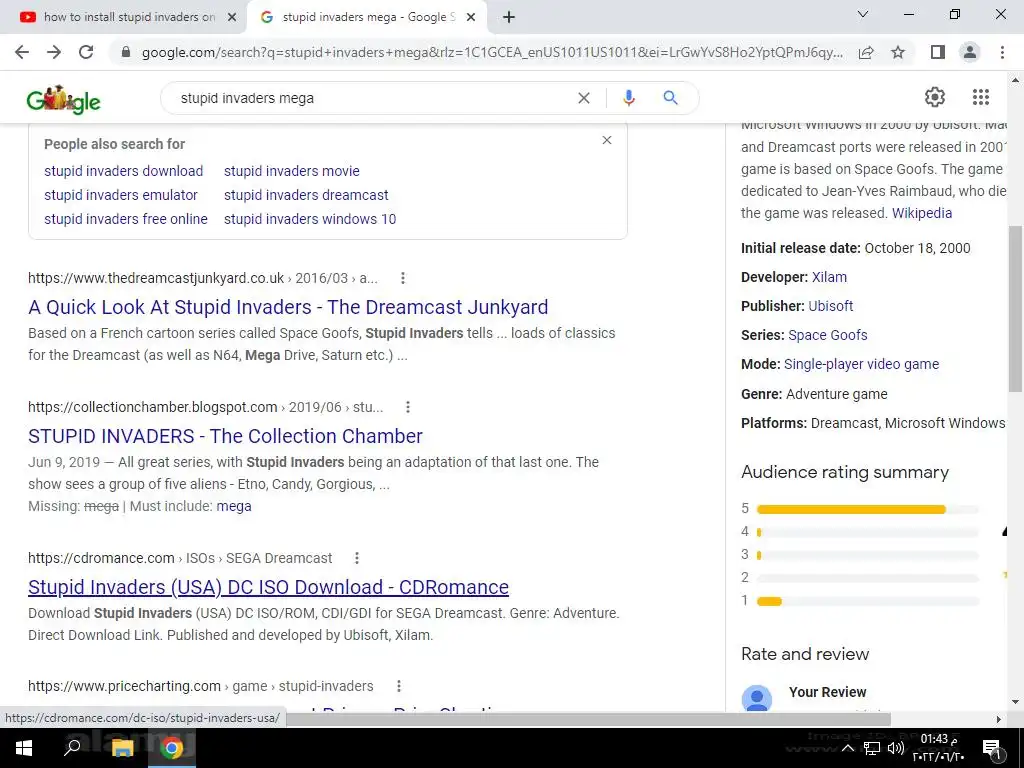The width and height of the screenshot is (1024, 768).
Task: Open the tab search chevron
Action: [x=863, y=14]
